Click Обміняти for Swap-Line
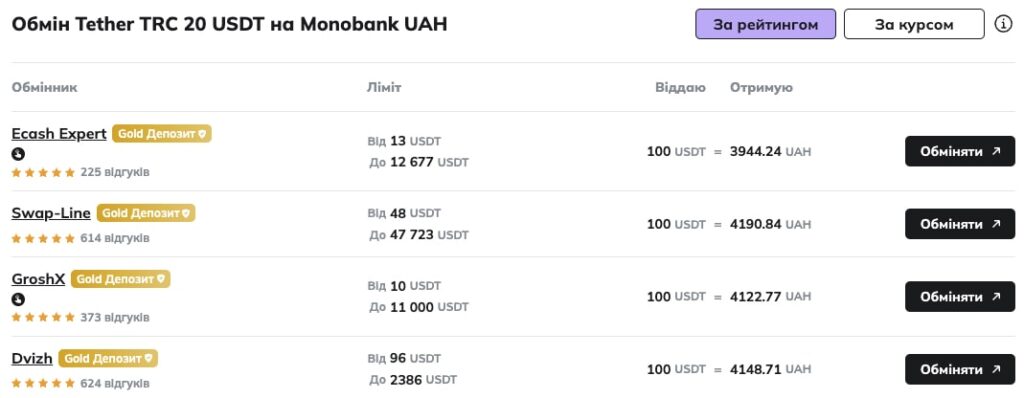This screenshot has height=398, width=1024. click(960, 224)
